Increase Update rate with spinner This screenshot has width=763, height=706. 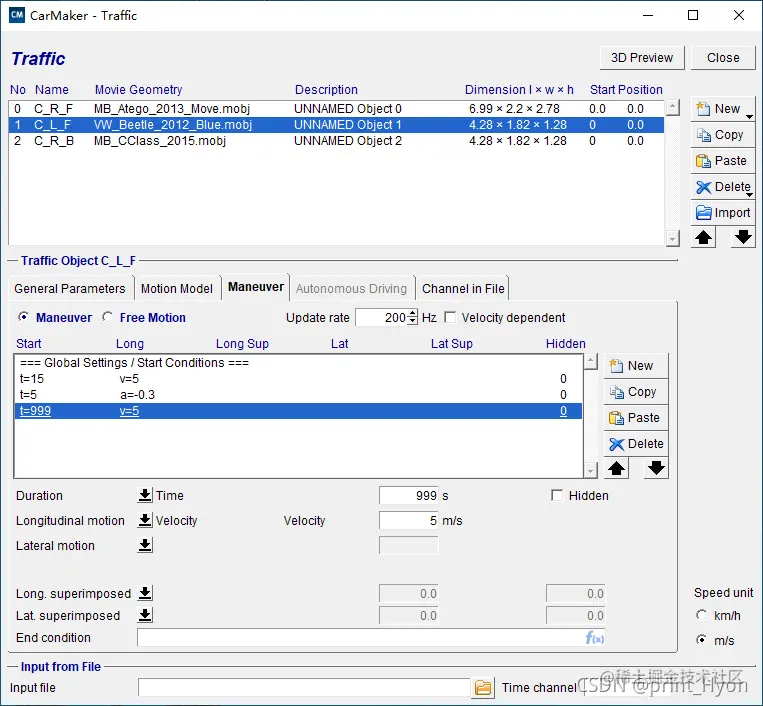click(413, 314)
